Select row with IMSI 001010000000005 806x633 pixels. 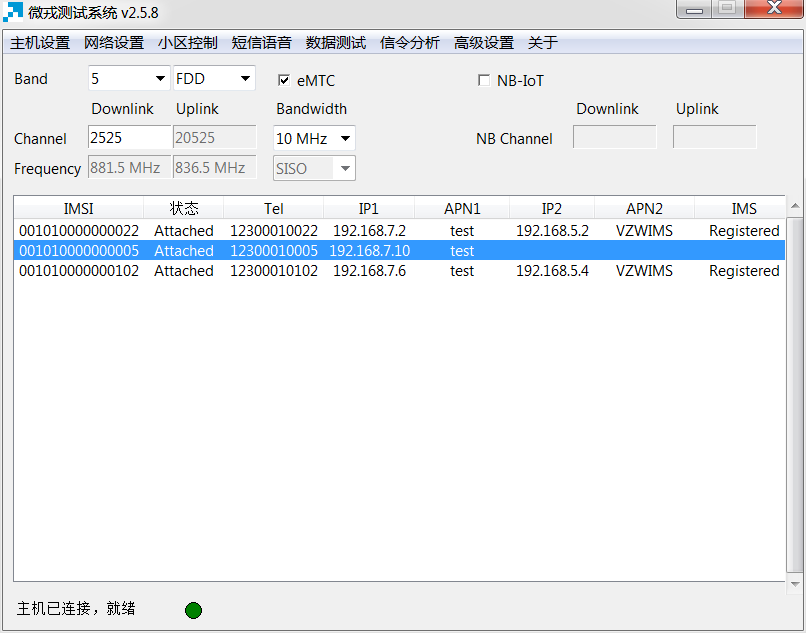[x=399, y=250]
